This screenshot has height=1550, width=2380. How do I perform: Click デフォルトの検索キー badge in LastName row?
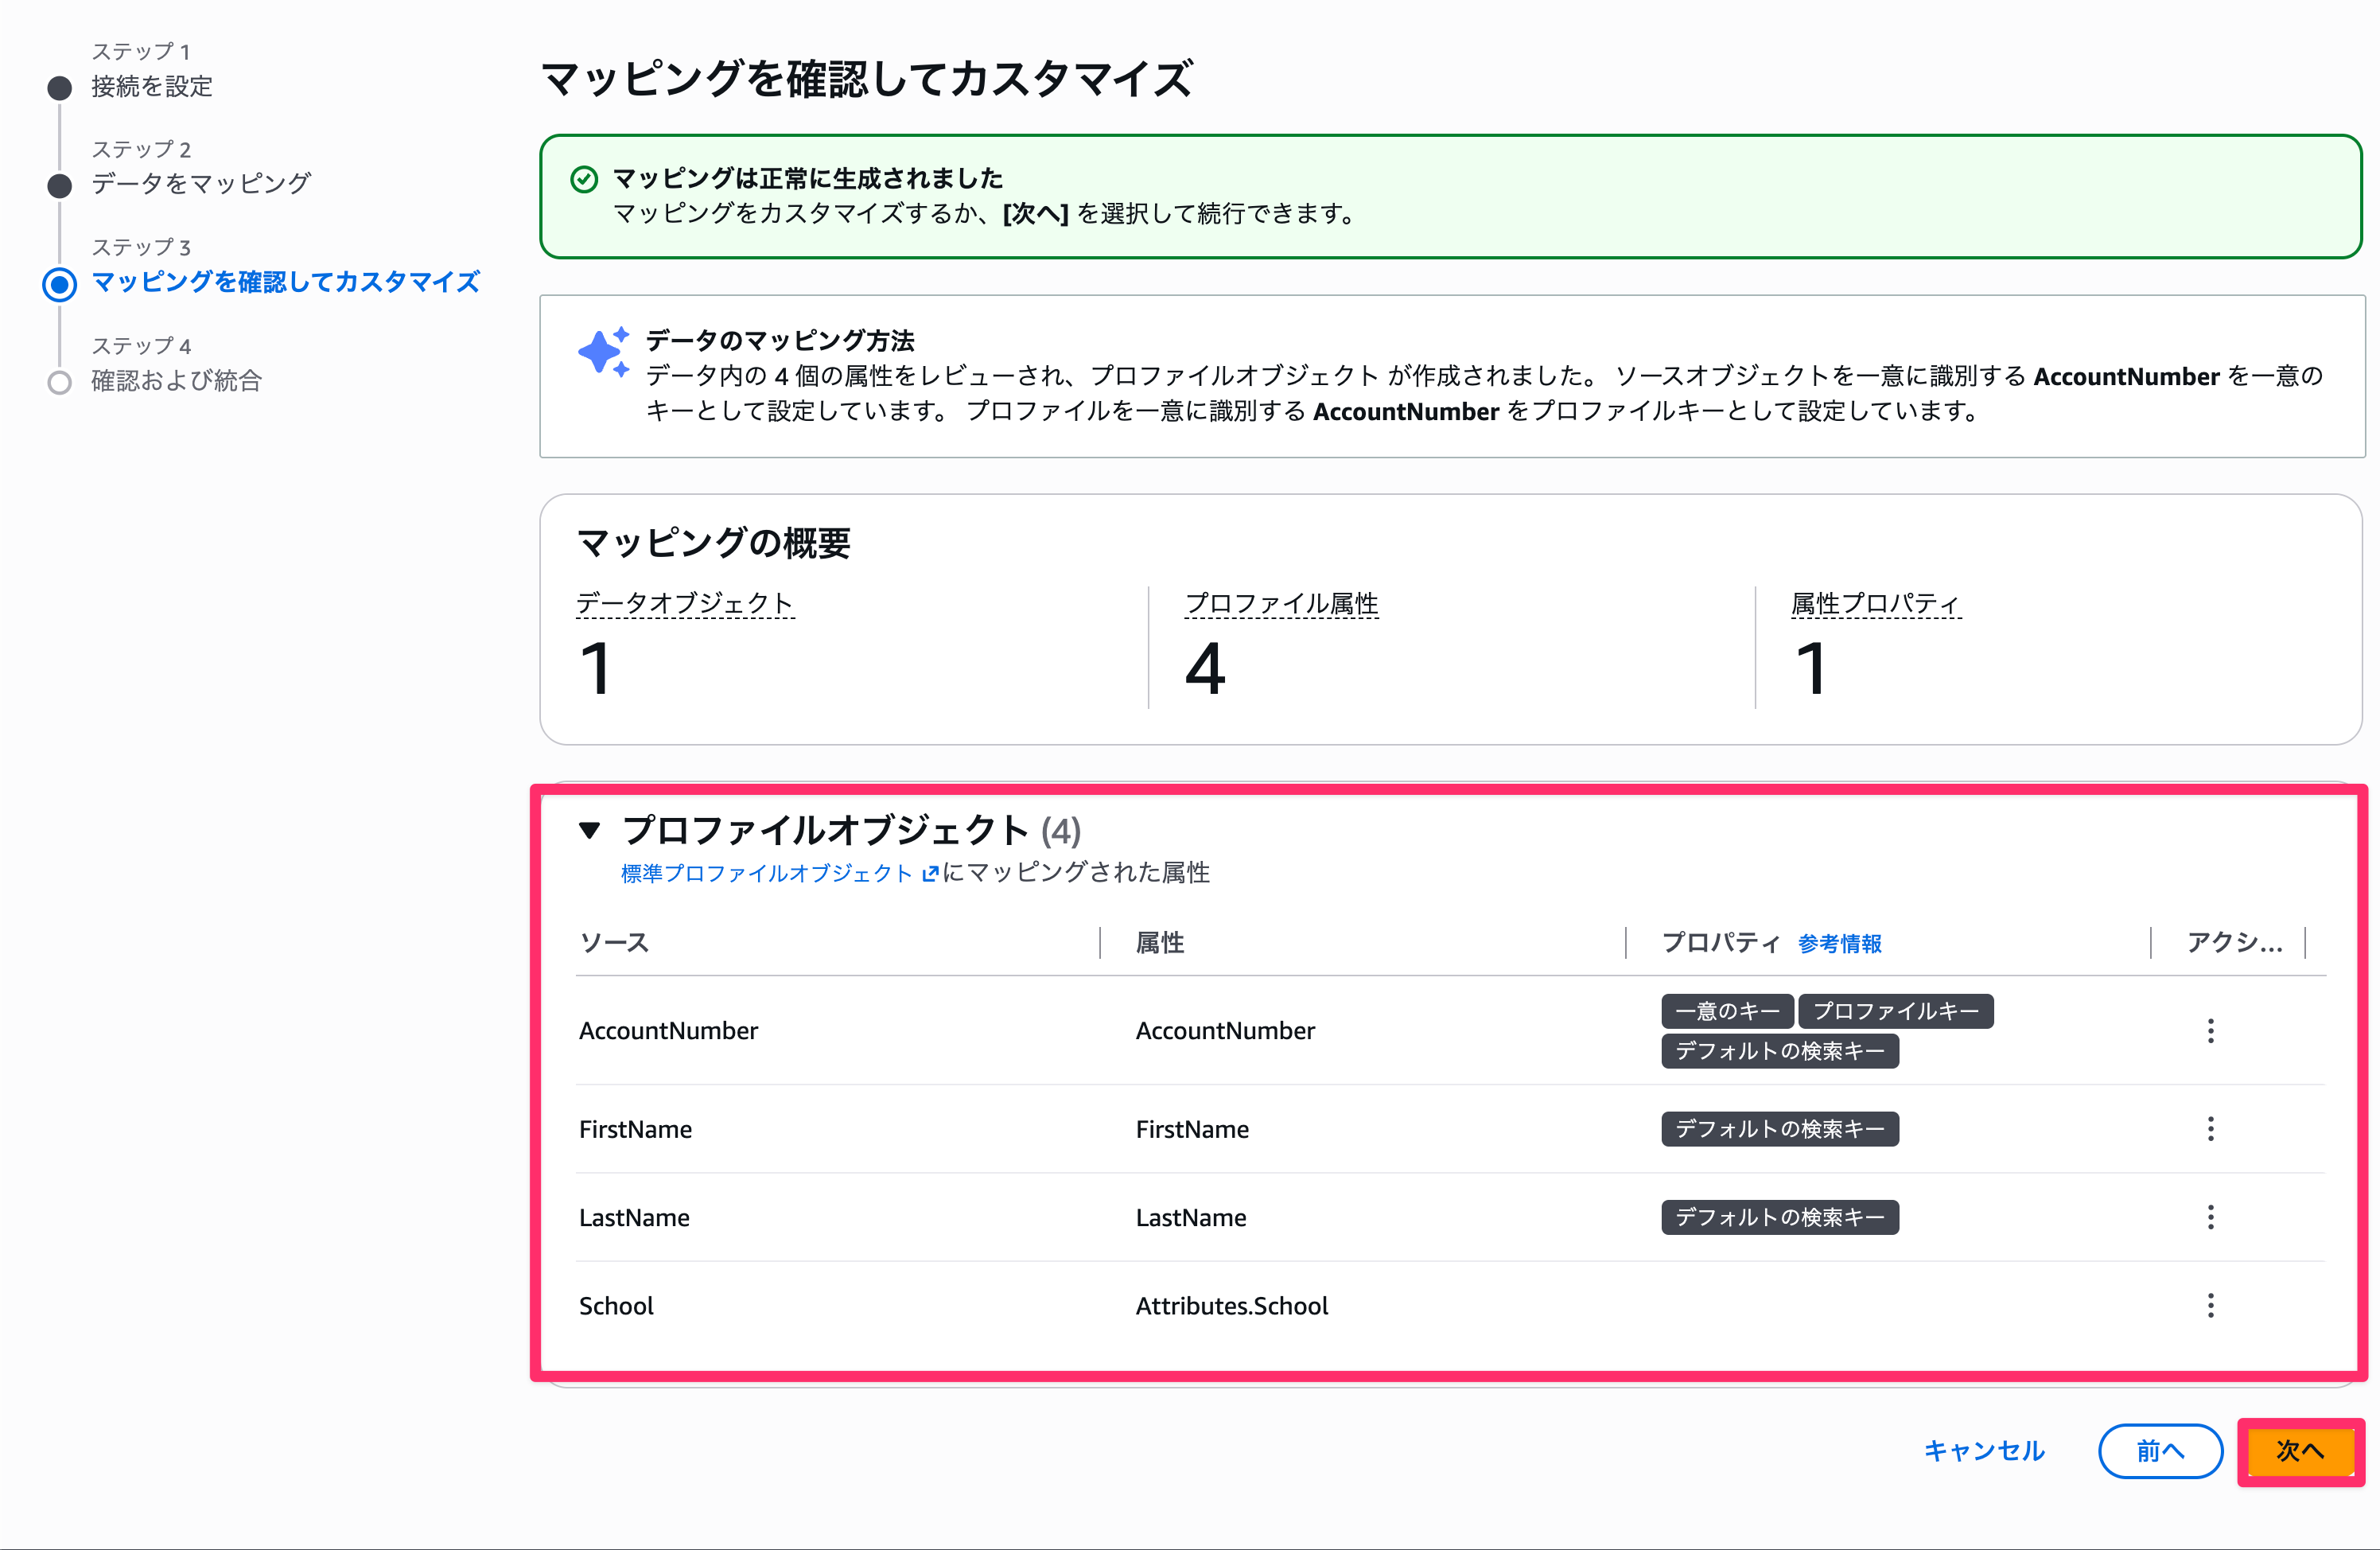1779,1217
